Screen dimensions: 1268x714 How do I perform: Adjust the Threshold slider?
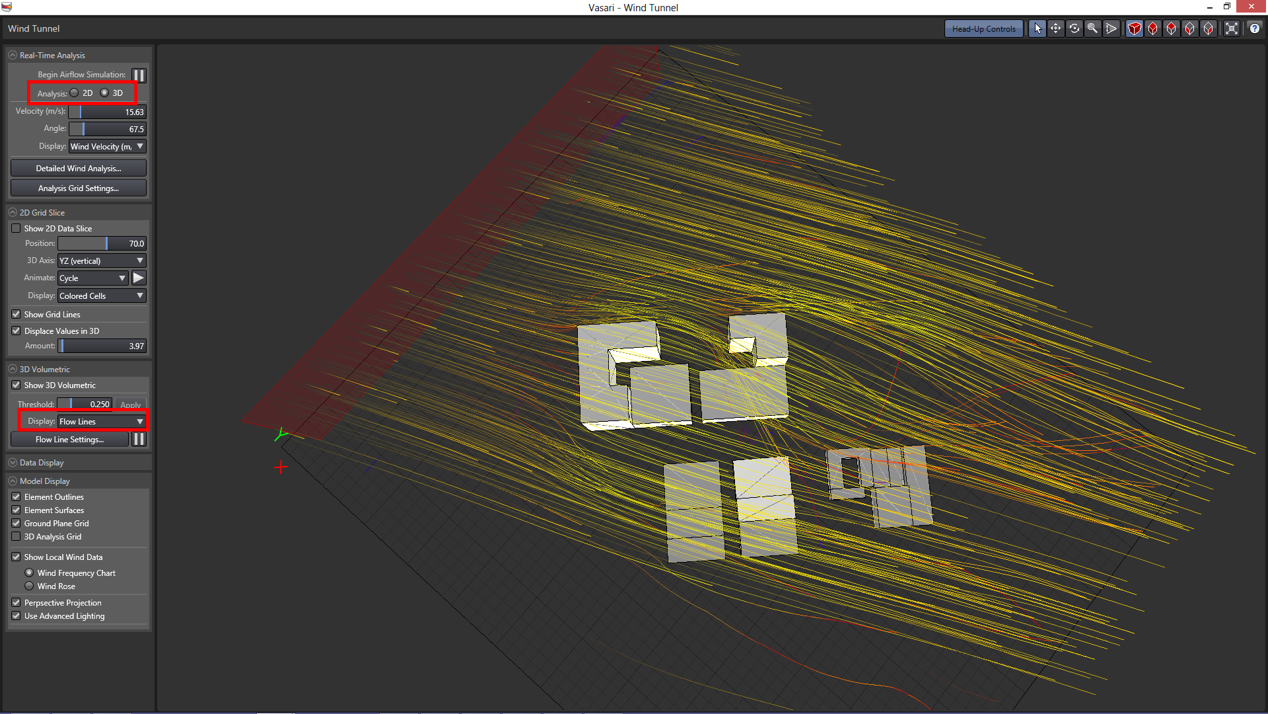click(x=85, y=405)
